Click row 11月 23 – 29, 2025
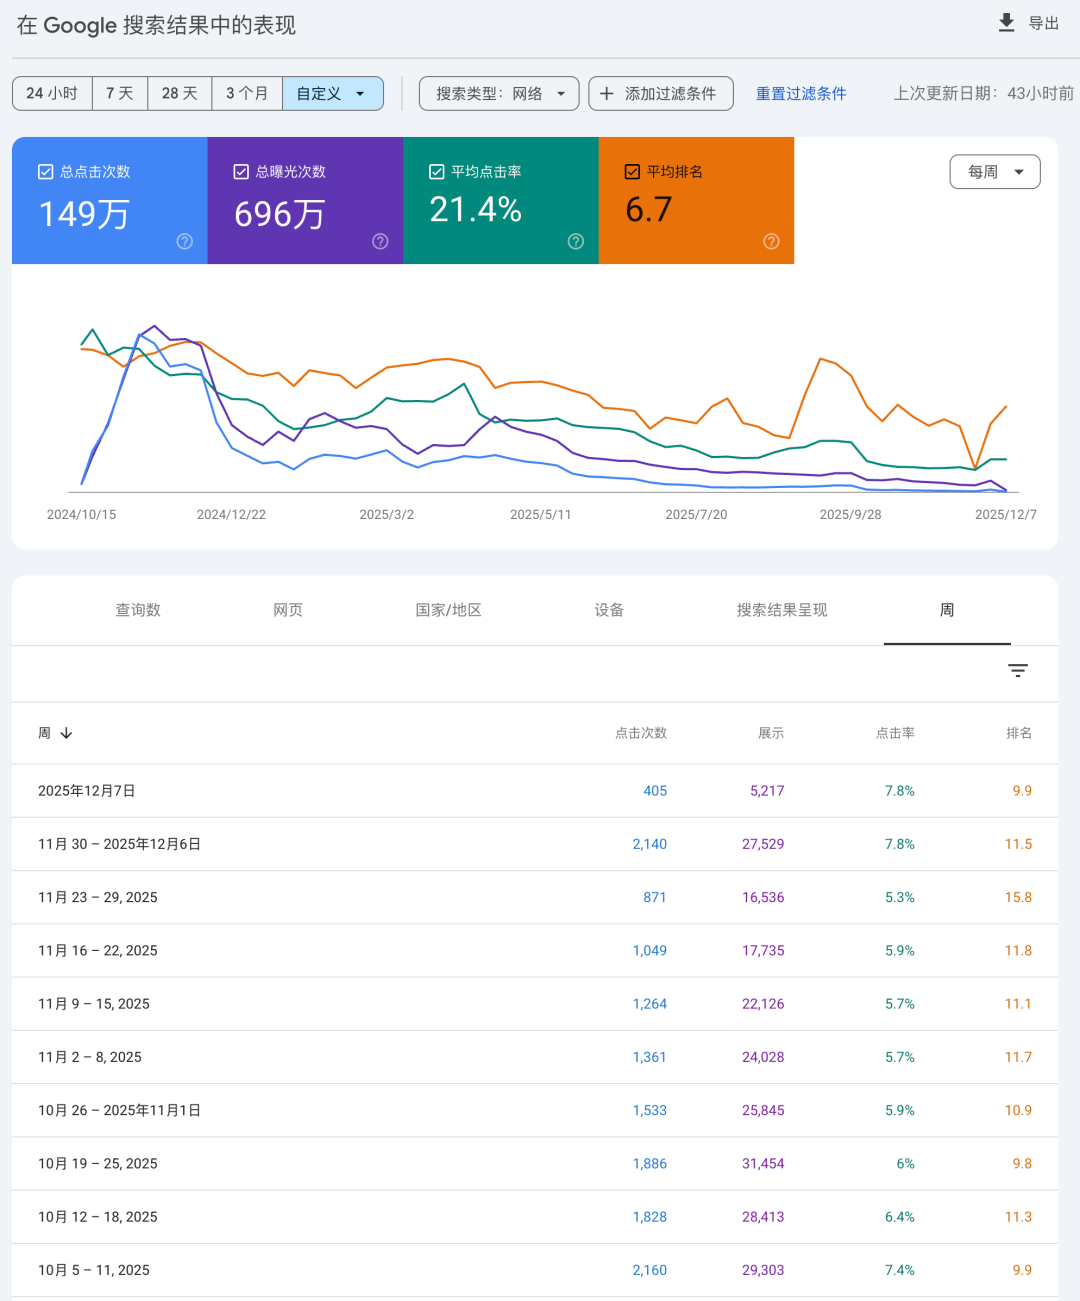The width and height of the screenshot is (1080, 1301). (535, 897)
